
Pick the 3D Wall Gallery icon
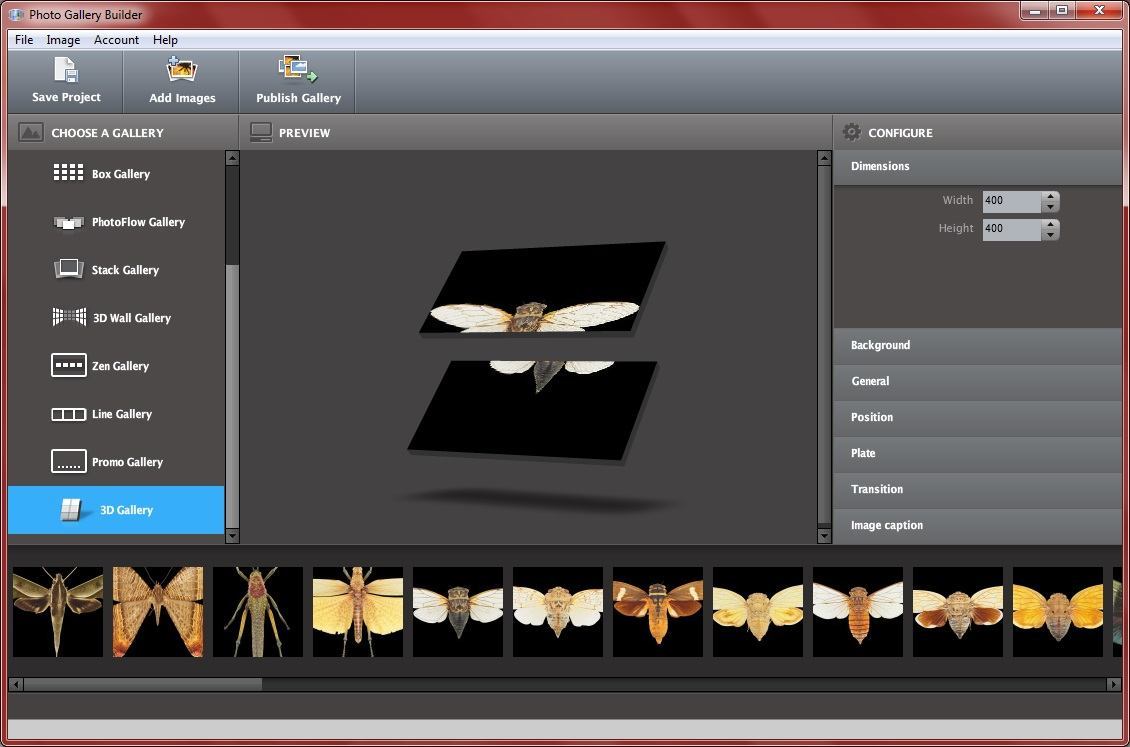pos(68,316)
